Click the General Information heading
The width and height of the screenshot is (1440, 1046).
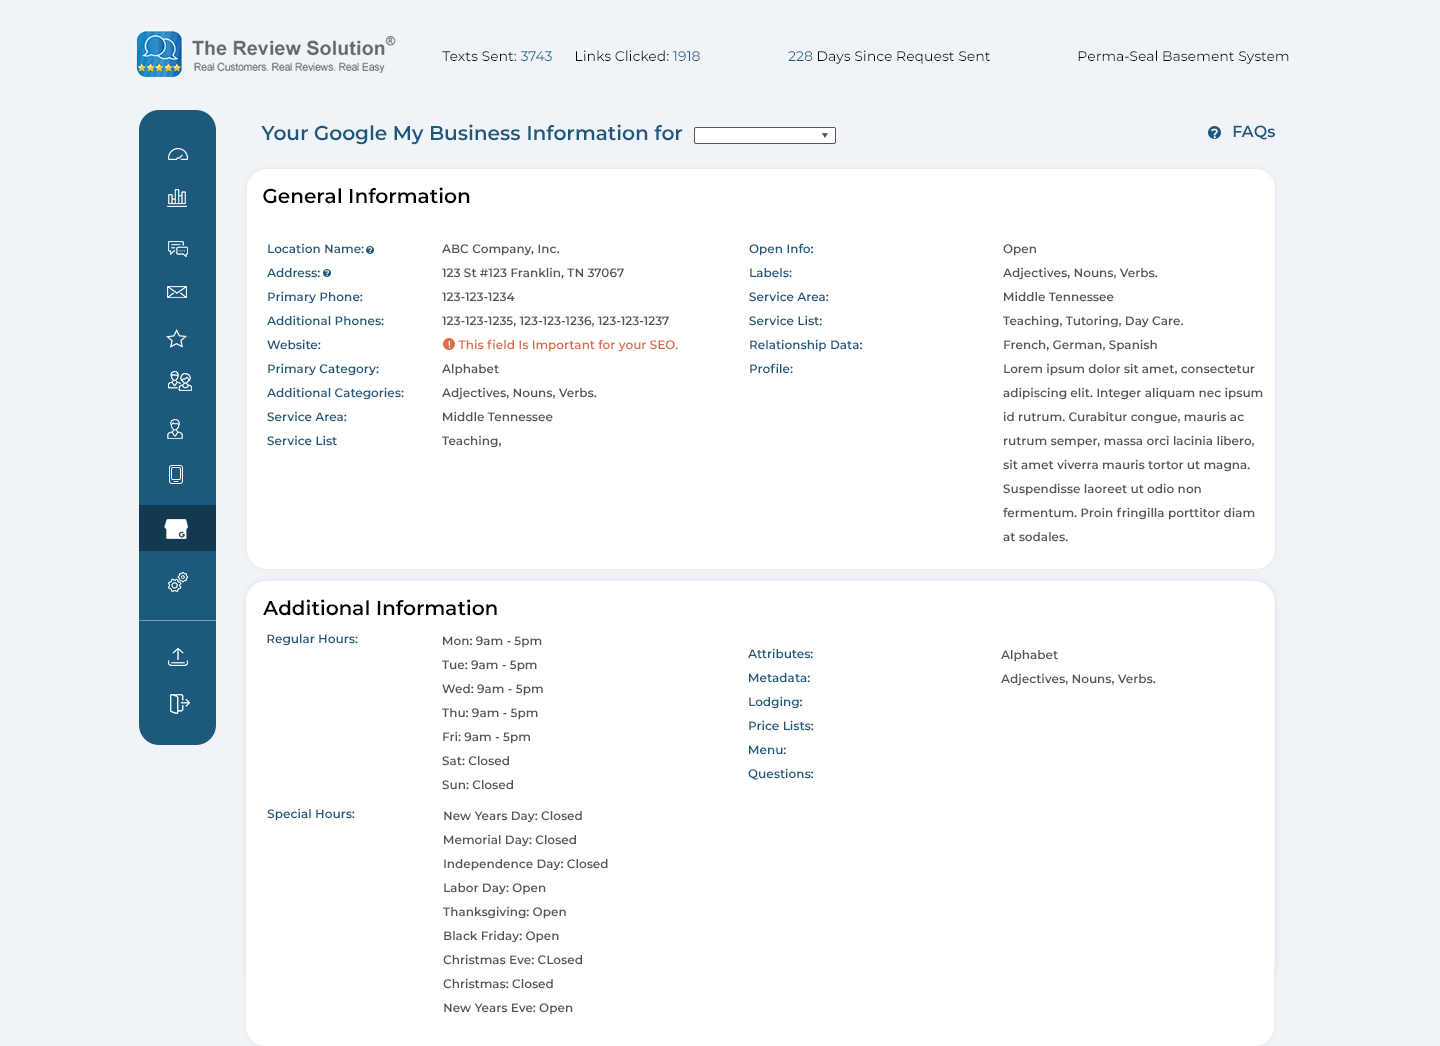(366, 196)
